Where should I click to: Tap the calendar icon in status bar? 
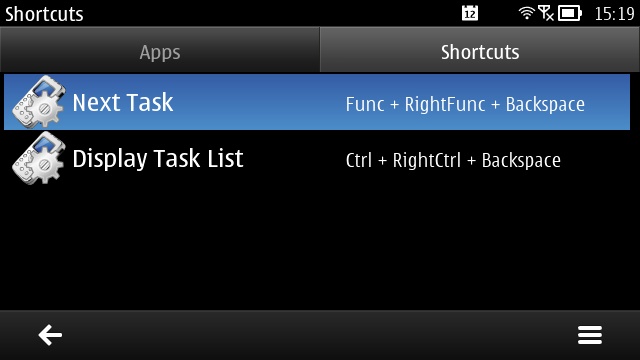[x=470, y=13]
